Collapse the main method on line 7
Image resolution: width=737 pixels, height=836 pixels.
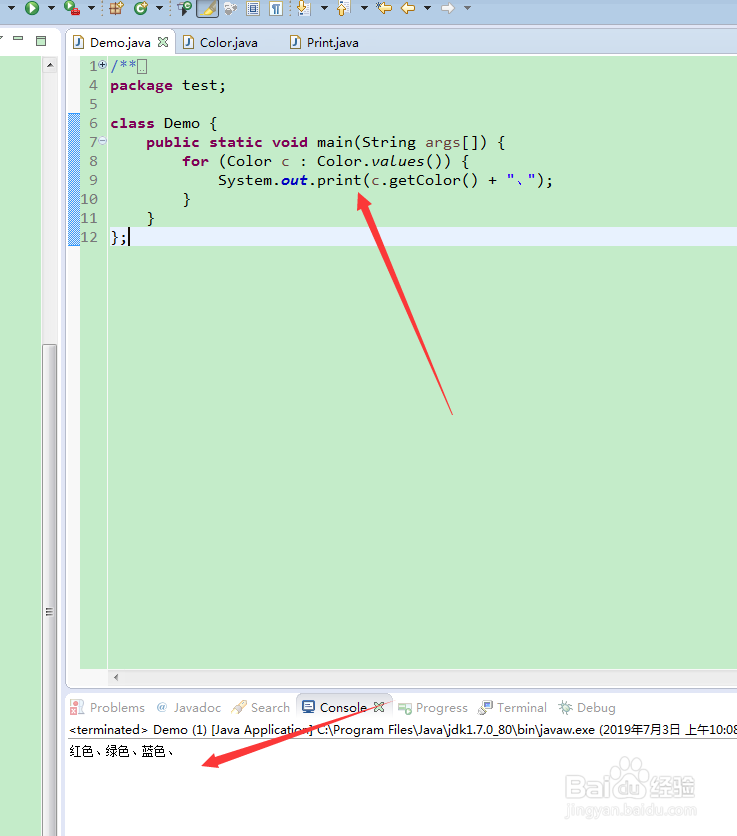click(102, 141)
